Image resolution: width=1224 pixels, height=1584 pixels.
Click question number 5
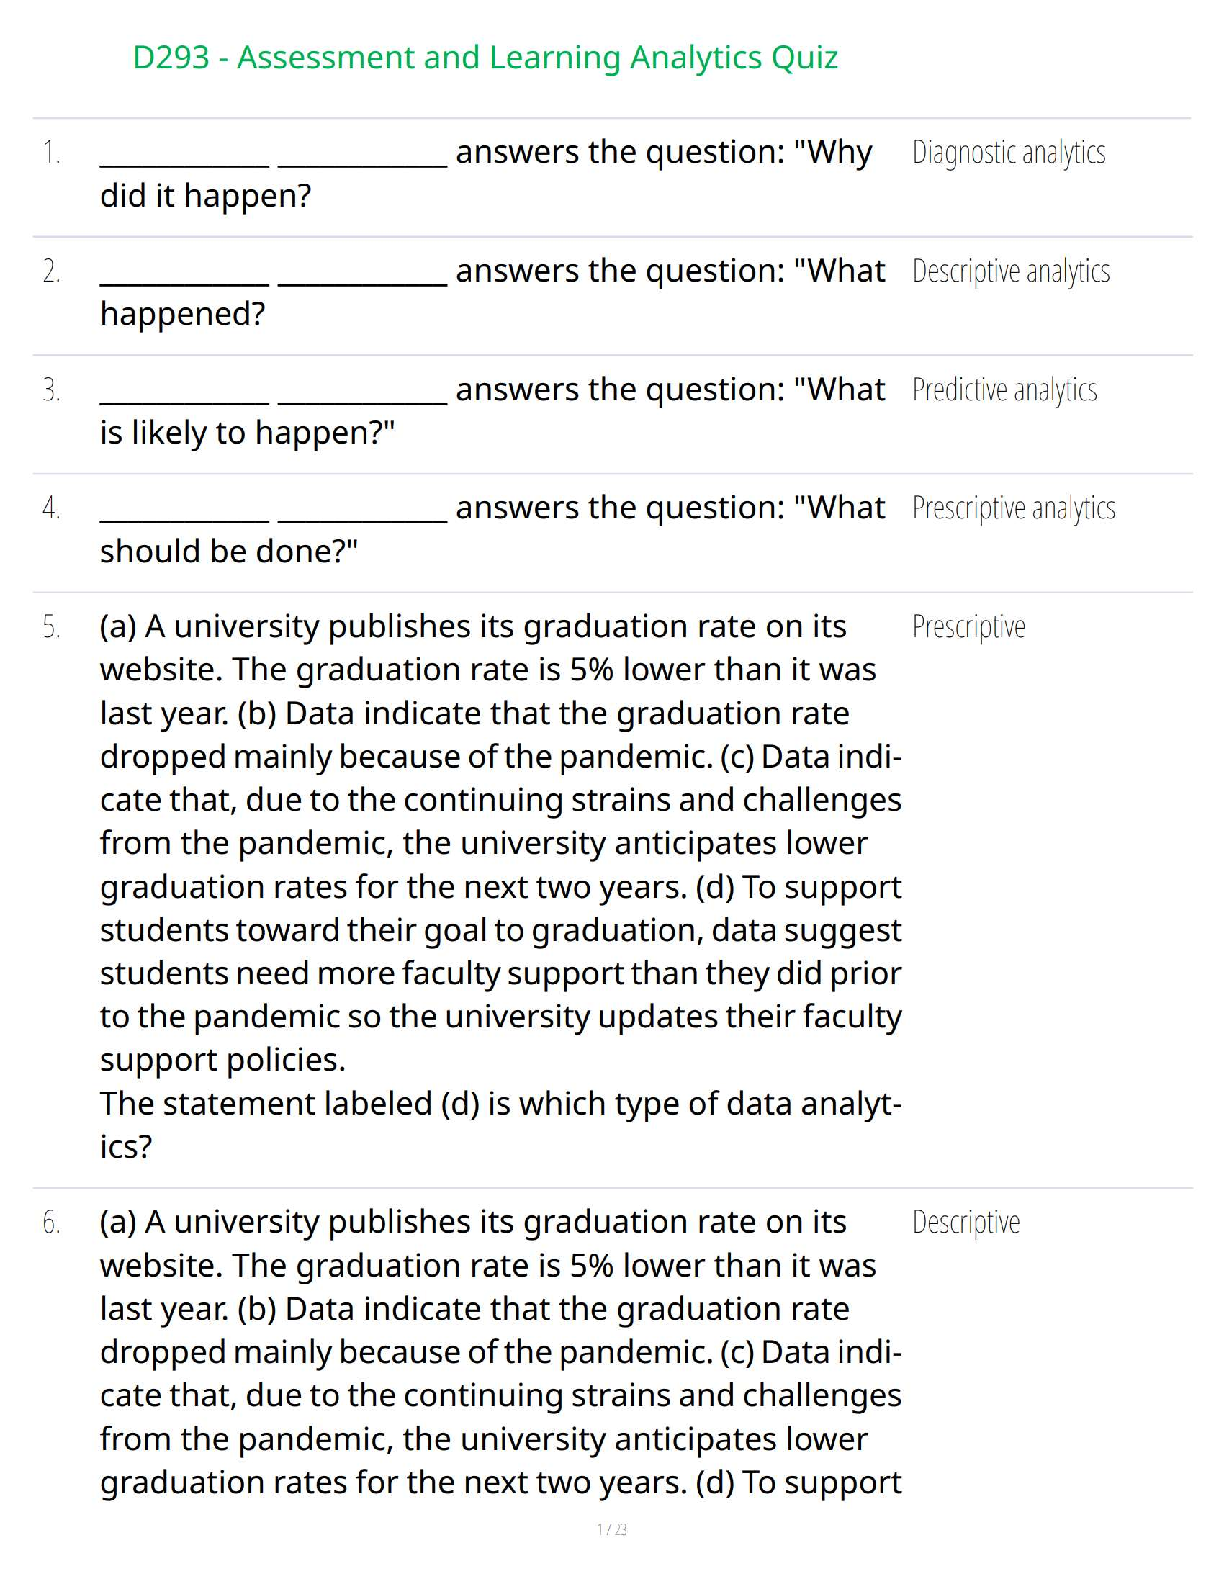pyautogui.click(x=51, y=628)
